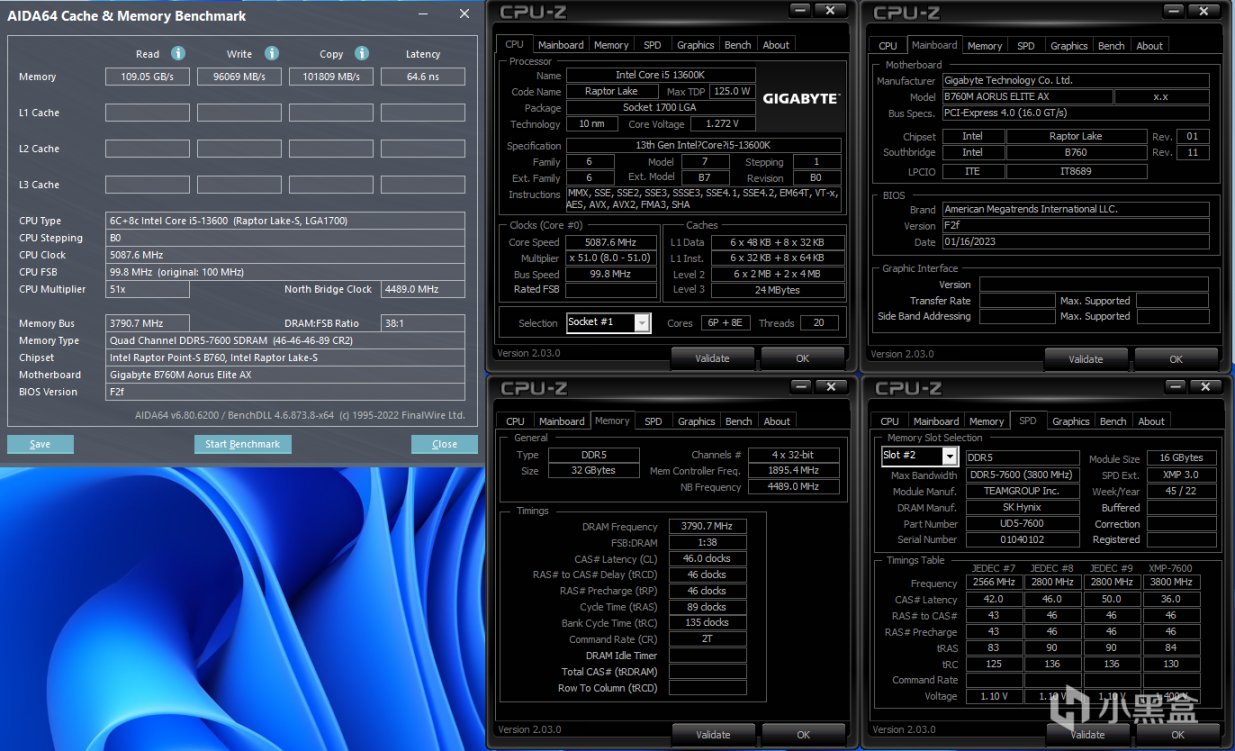Go to Mainboard tab in the Timings CPU-Z window

(562, 421)
